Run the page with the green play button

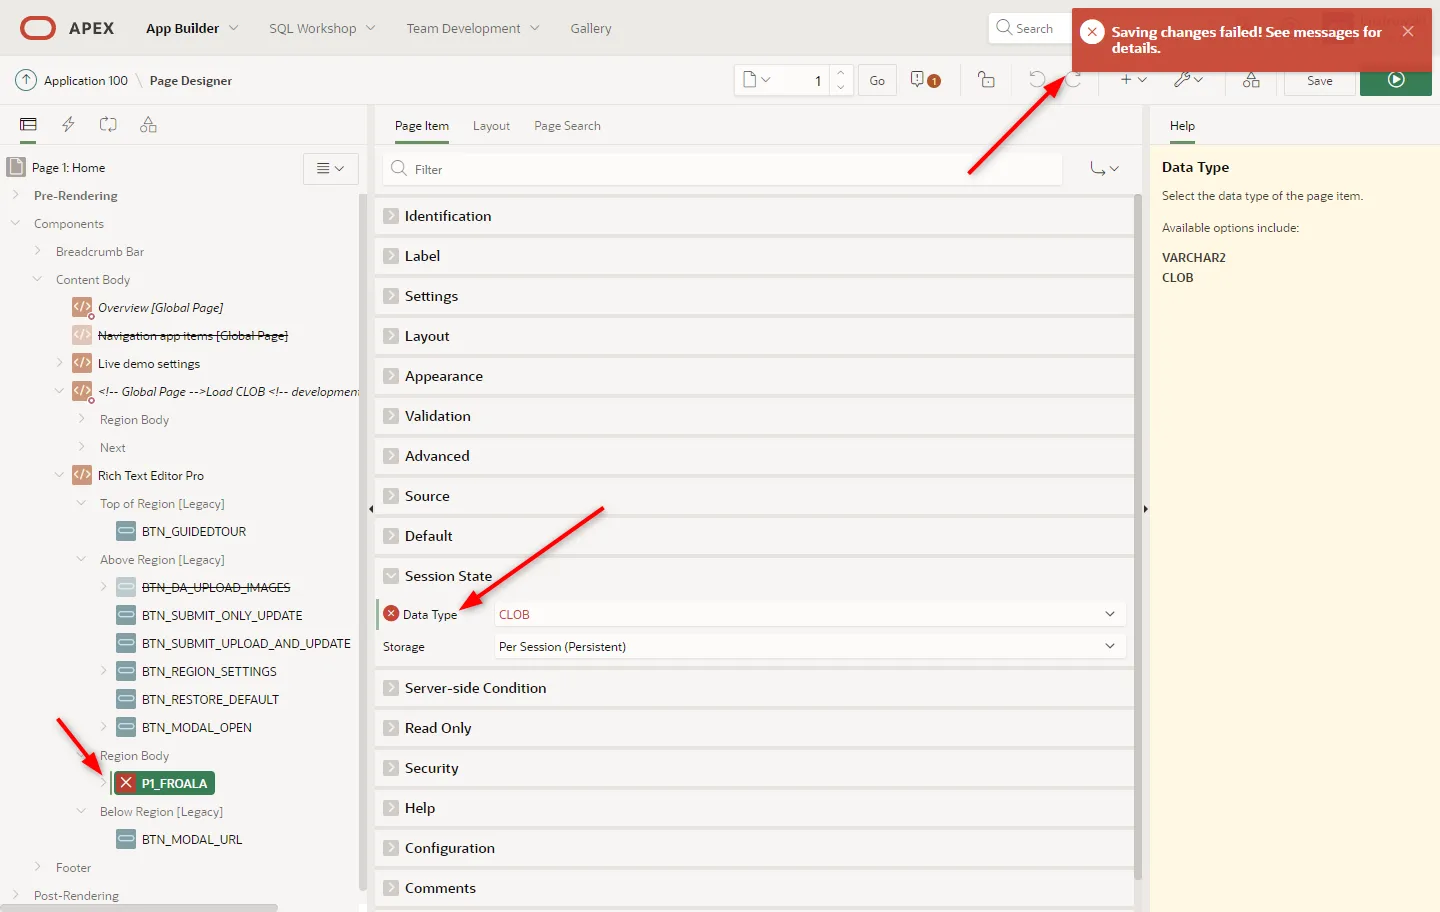click(x=1395, y=80)
